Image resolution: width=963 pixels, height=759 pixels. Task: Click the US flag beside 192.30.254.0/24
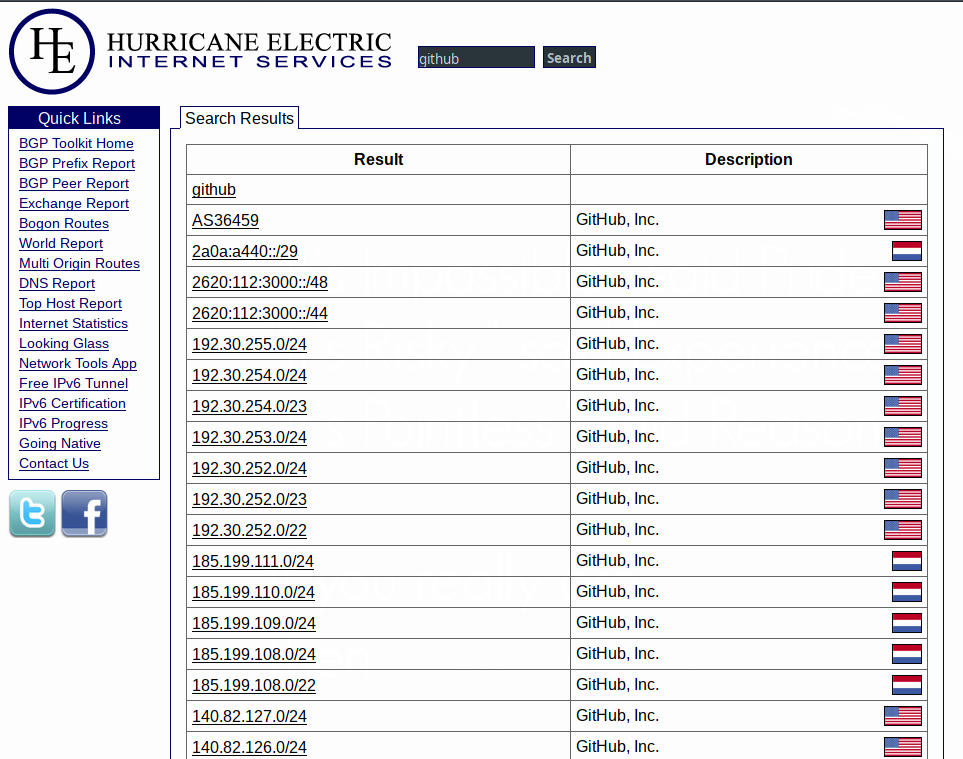point(903,375)
